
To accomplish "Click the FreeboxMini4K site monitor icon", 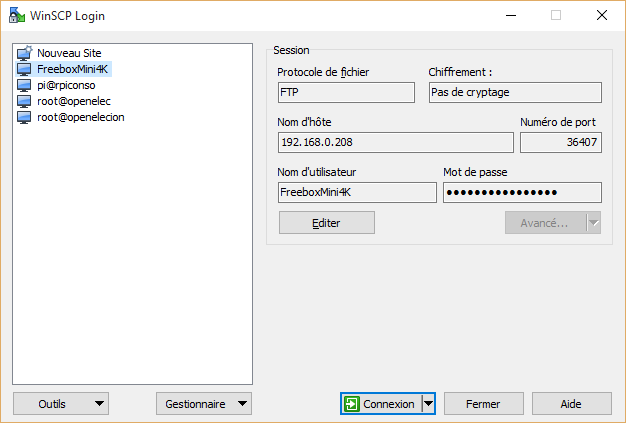I will click(x=25, y=69).
